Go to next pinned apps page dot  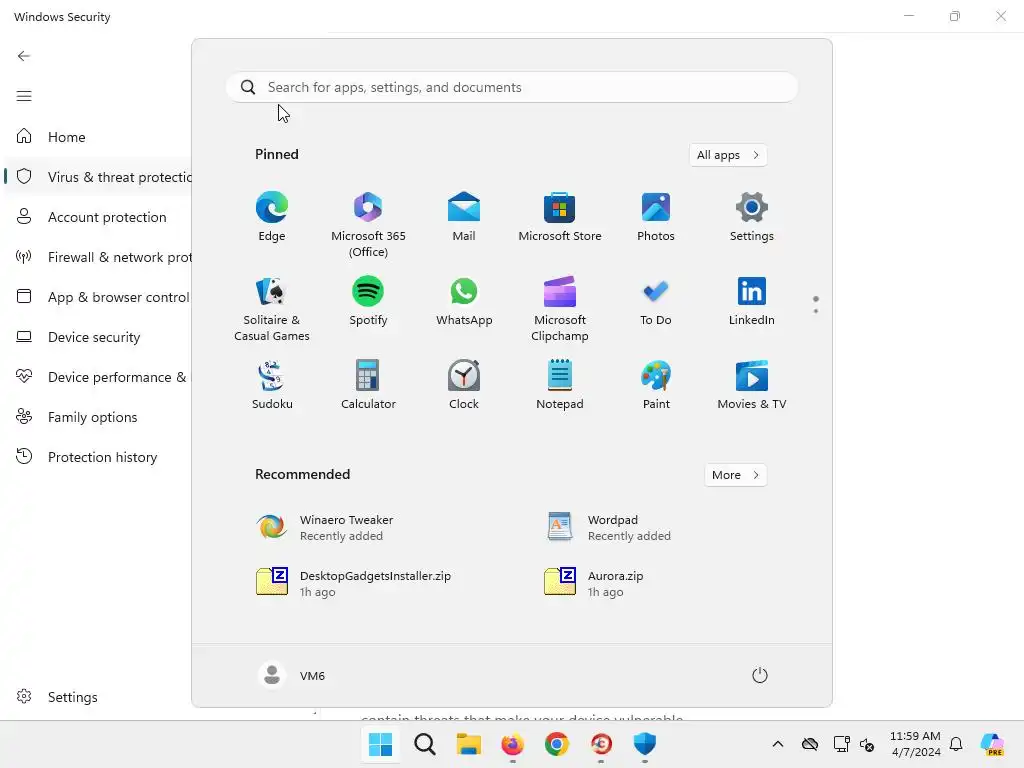tap(816, 311)
